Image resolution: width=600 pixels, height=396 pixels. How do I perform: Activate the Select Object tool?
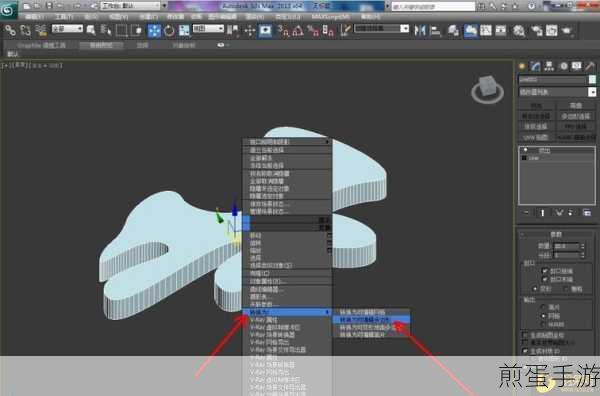click(x=91, y=30)
